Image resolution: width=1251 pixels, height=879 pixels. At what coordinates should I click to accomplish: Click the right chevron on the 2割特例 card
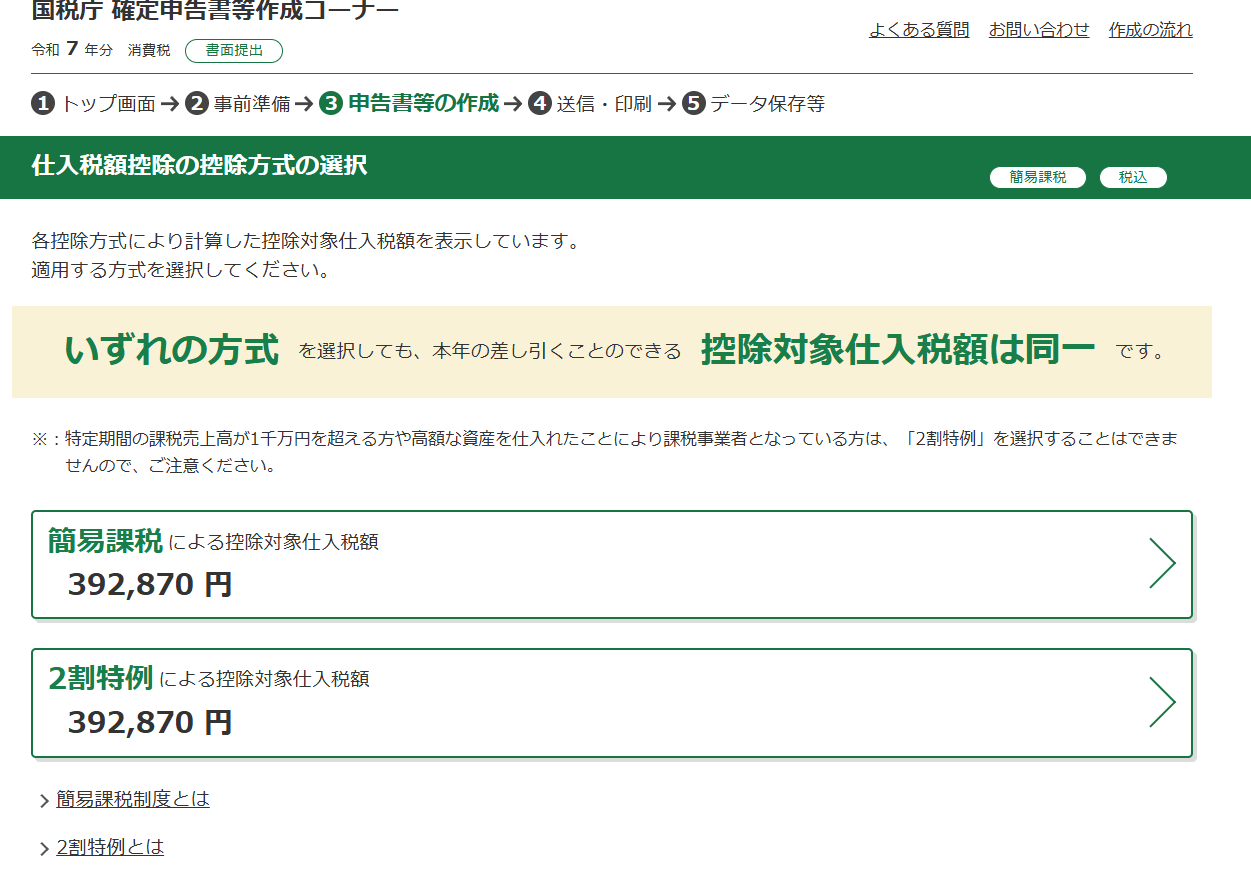tap(1161, 702)
